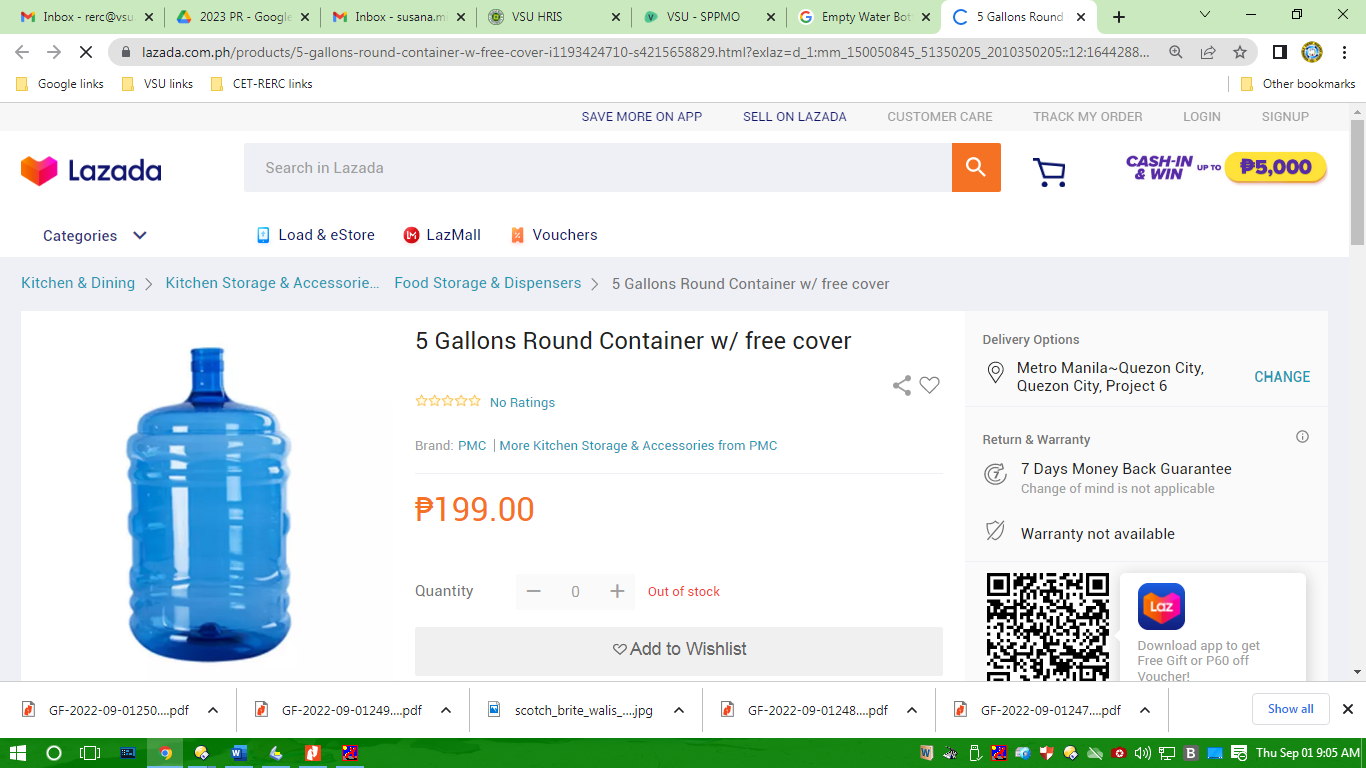Open Chrome tab search dropdown arrow
The height and width of the screenshot is (768, 1366).
(x=1205, y=16)
